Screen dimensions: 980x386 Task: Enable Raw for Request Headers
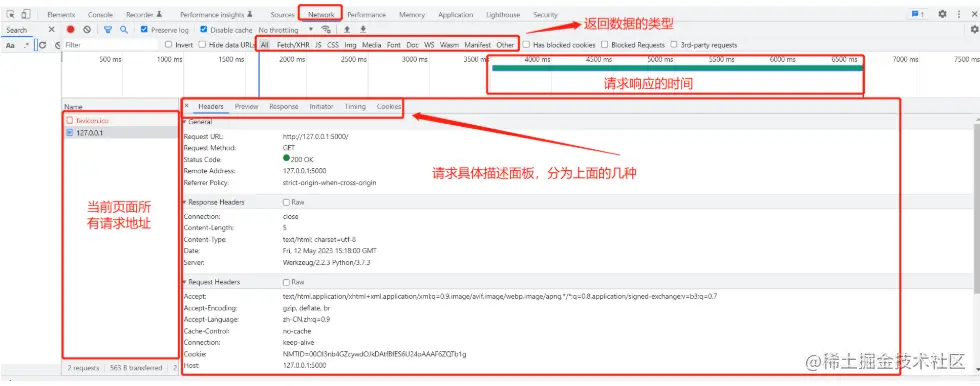286,282
